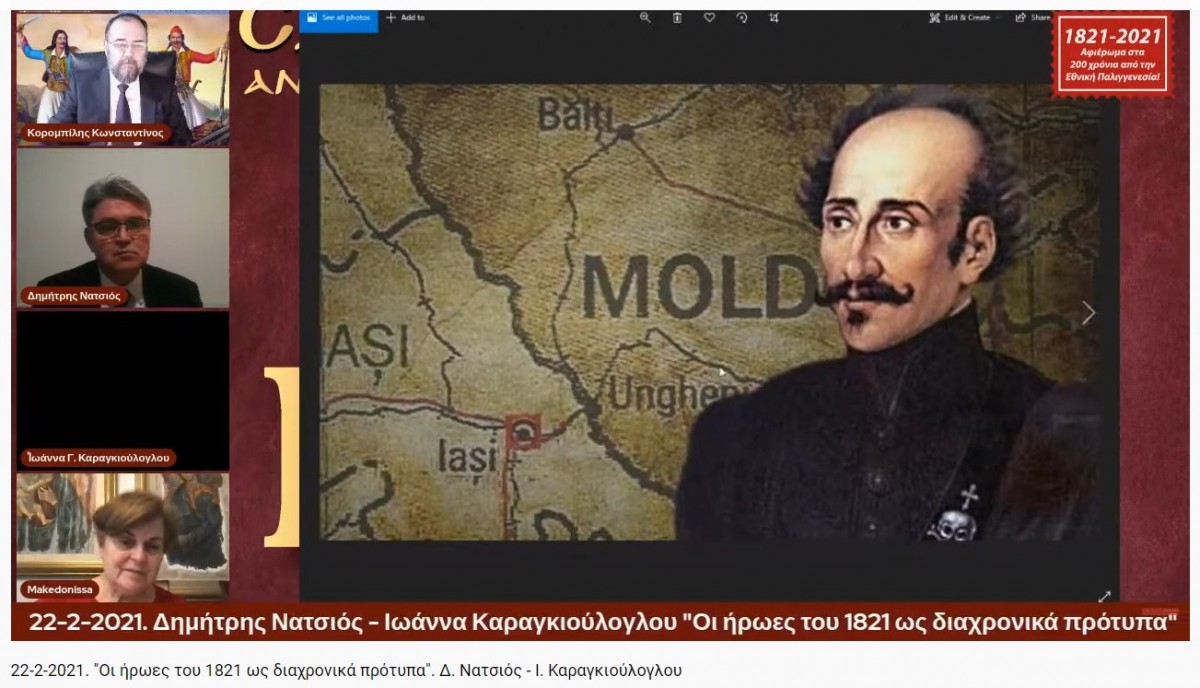Screen dimensions: 1200x688
Task: Select the Makedonissa video tile
Action: tap(123, 537)
